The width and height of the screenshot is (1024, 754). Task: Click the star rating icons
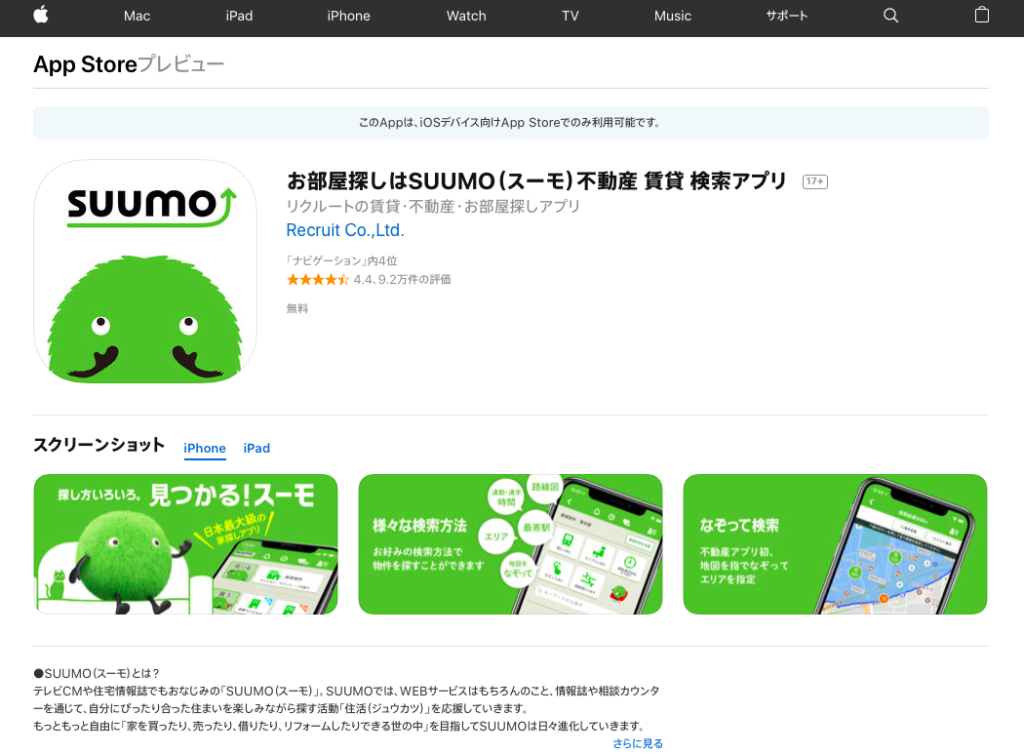[x=318, y=280]
